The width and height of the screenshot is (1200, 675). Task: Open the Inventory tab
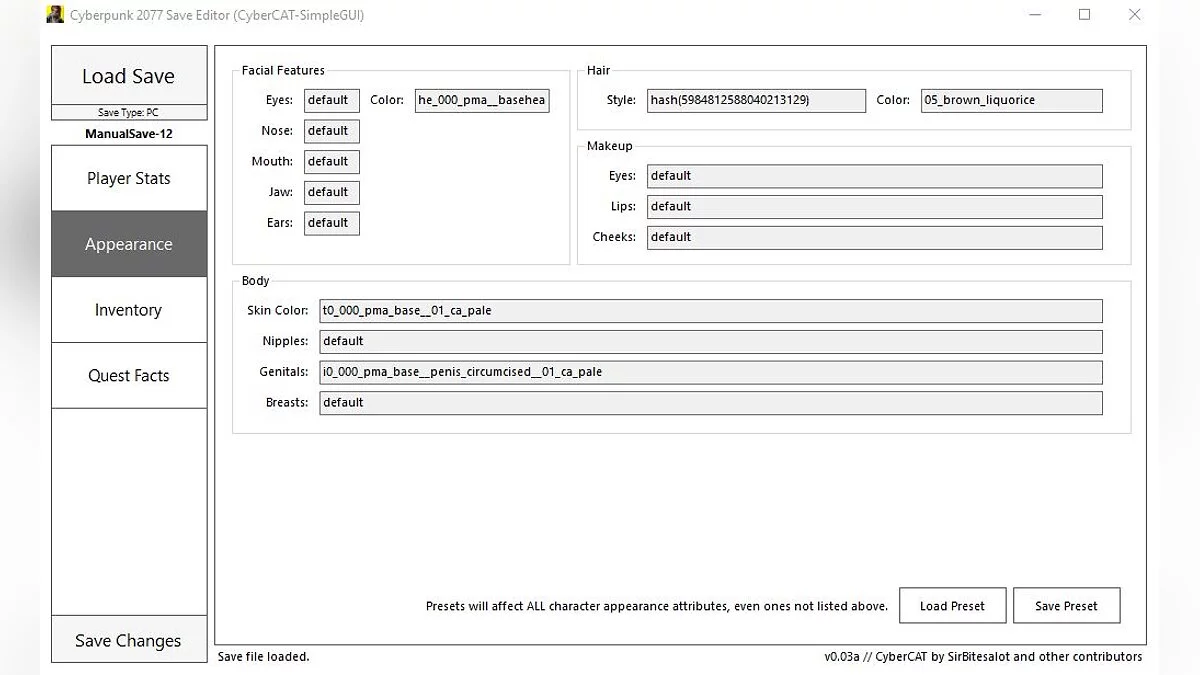129,310
